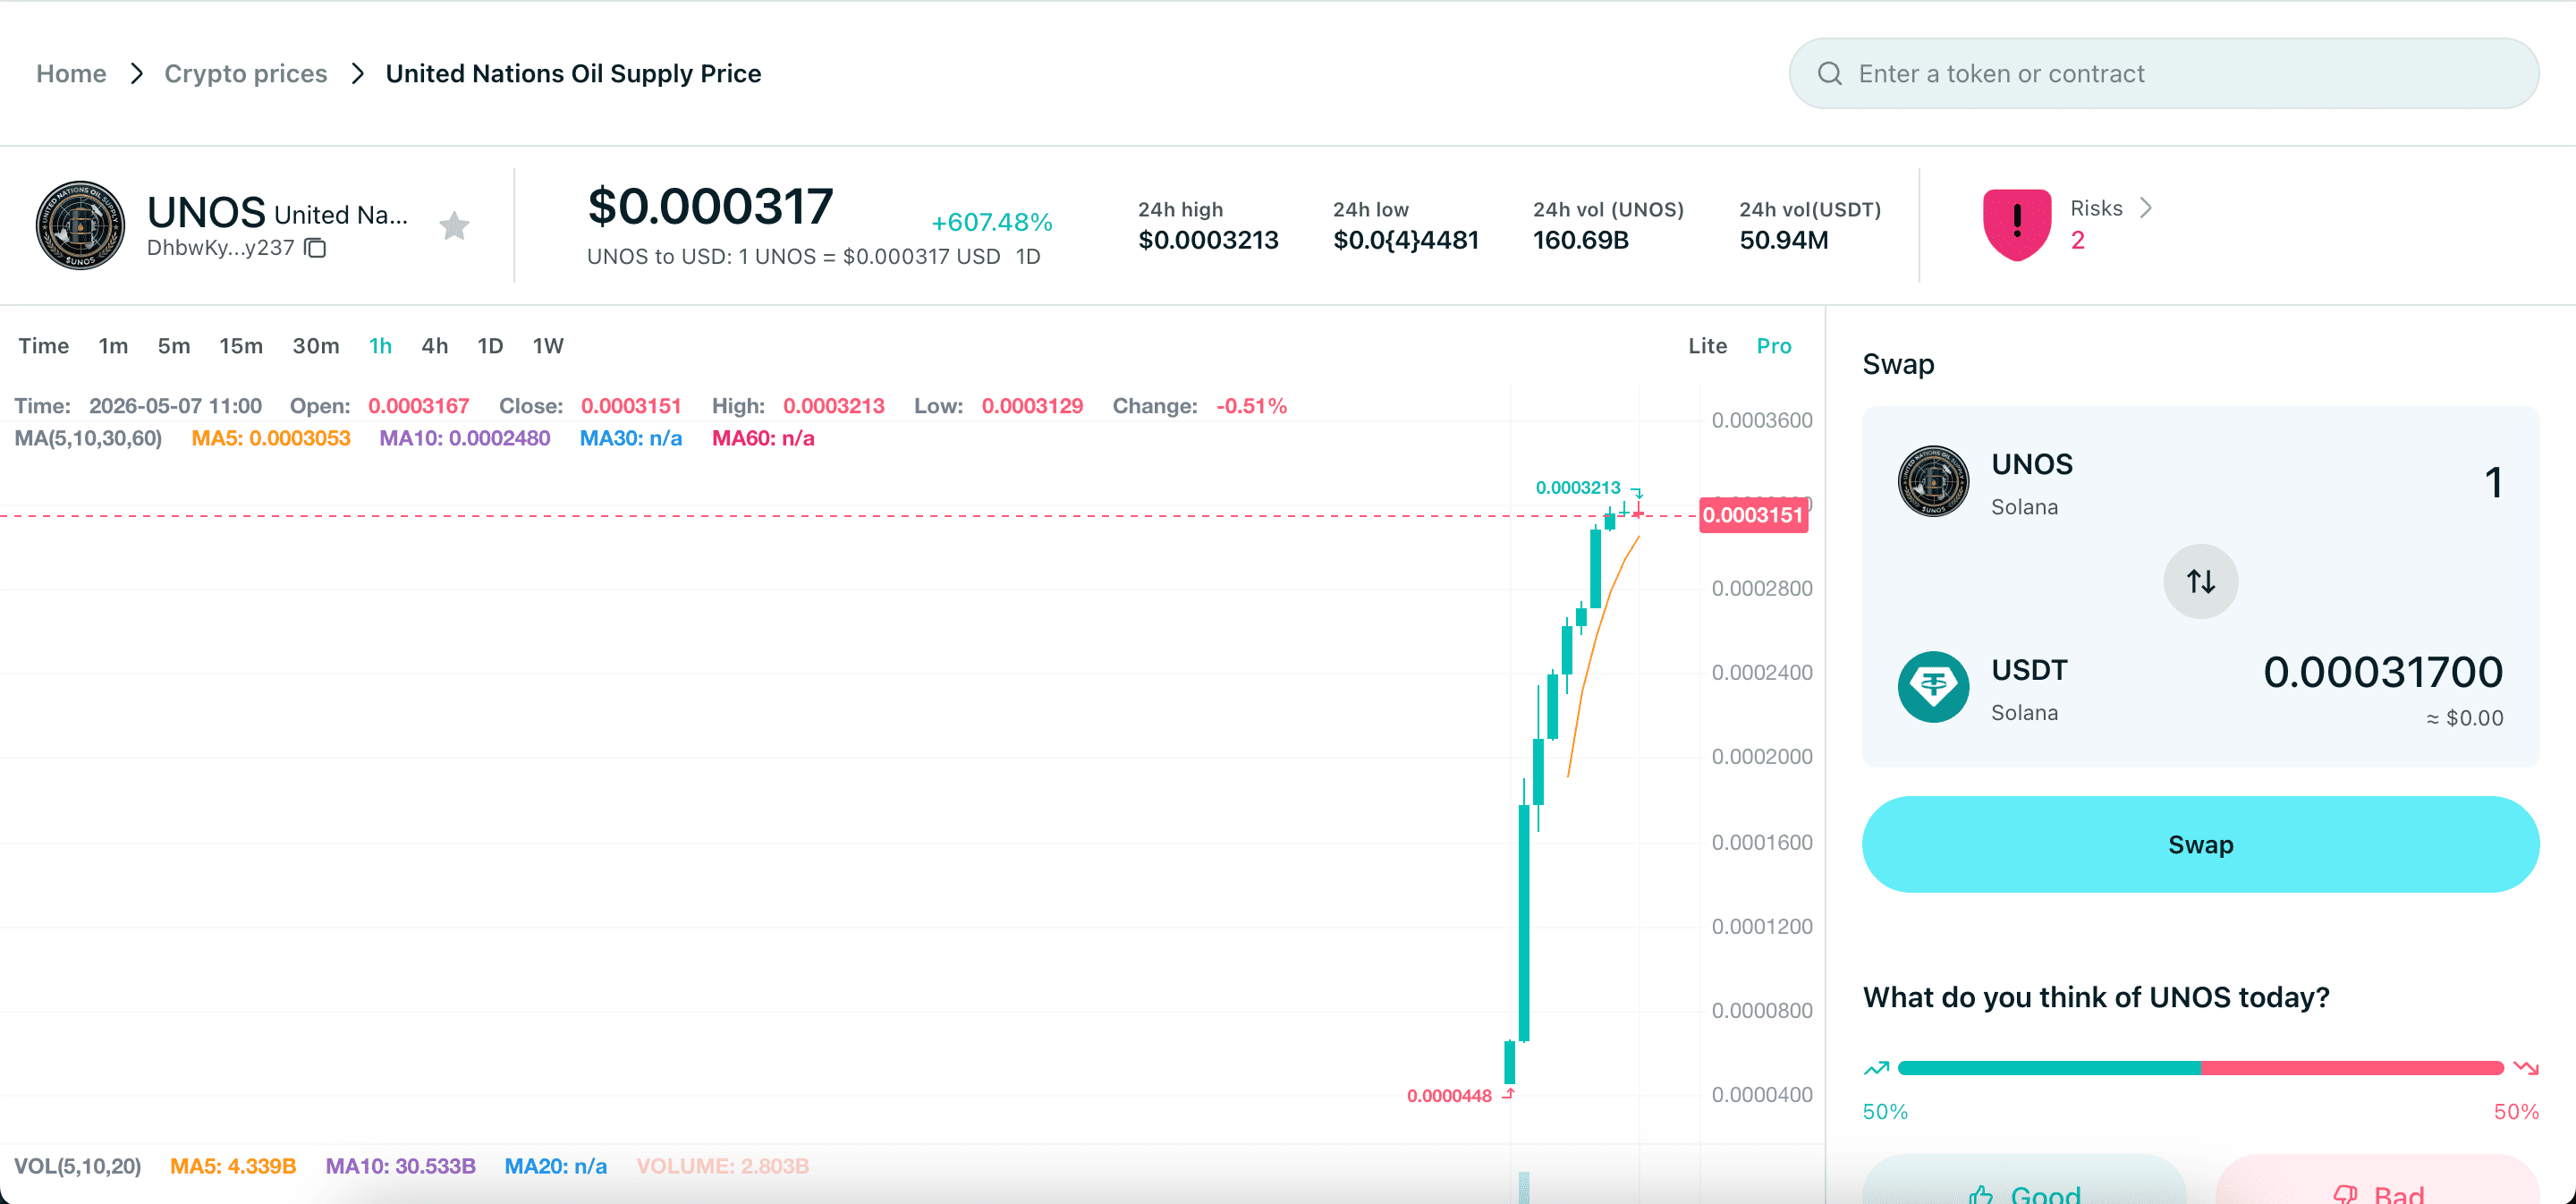2576x1204 pixels.
Task: Select the 1W timeframe tab
Action: point(548,346)
